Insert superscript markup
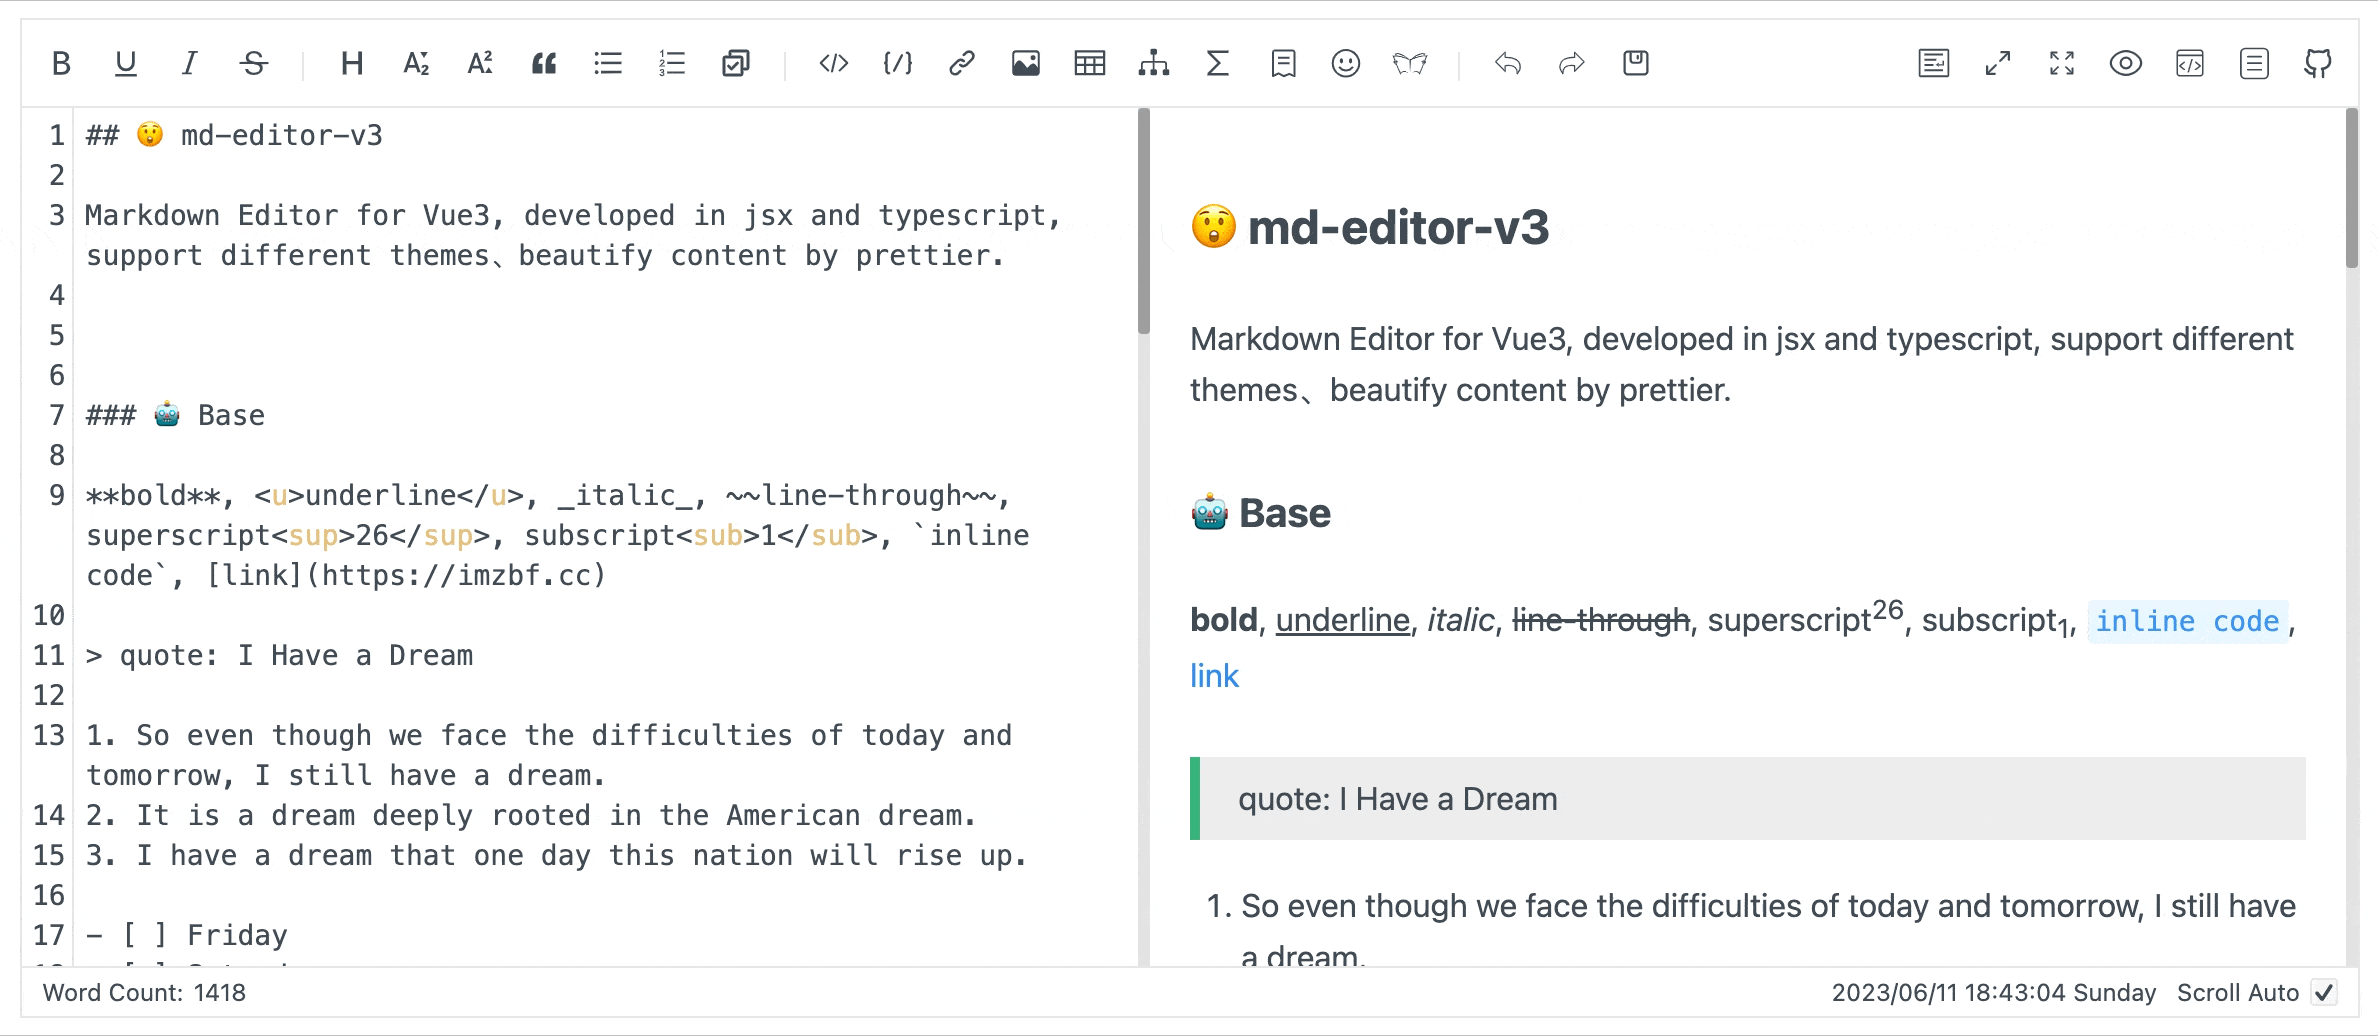Screen dimensions: 2378x1036 click(480, 64)
